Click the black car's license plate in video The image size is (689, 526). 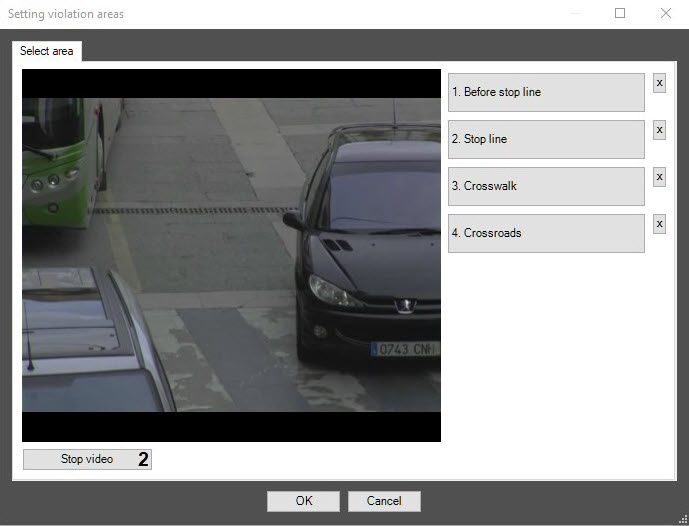pyautogui.click(x=405, y=349)
